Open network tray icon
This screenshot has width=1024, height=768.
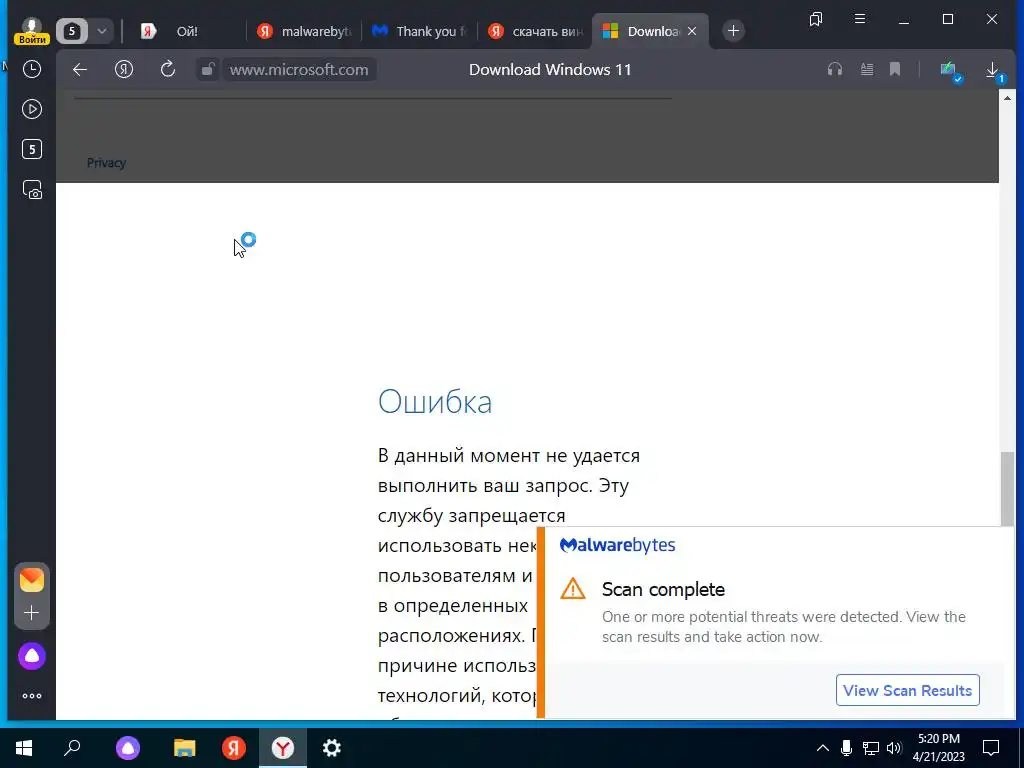pyautogui.click(x=871, y=748)
